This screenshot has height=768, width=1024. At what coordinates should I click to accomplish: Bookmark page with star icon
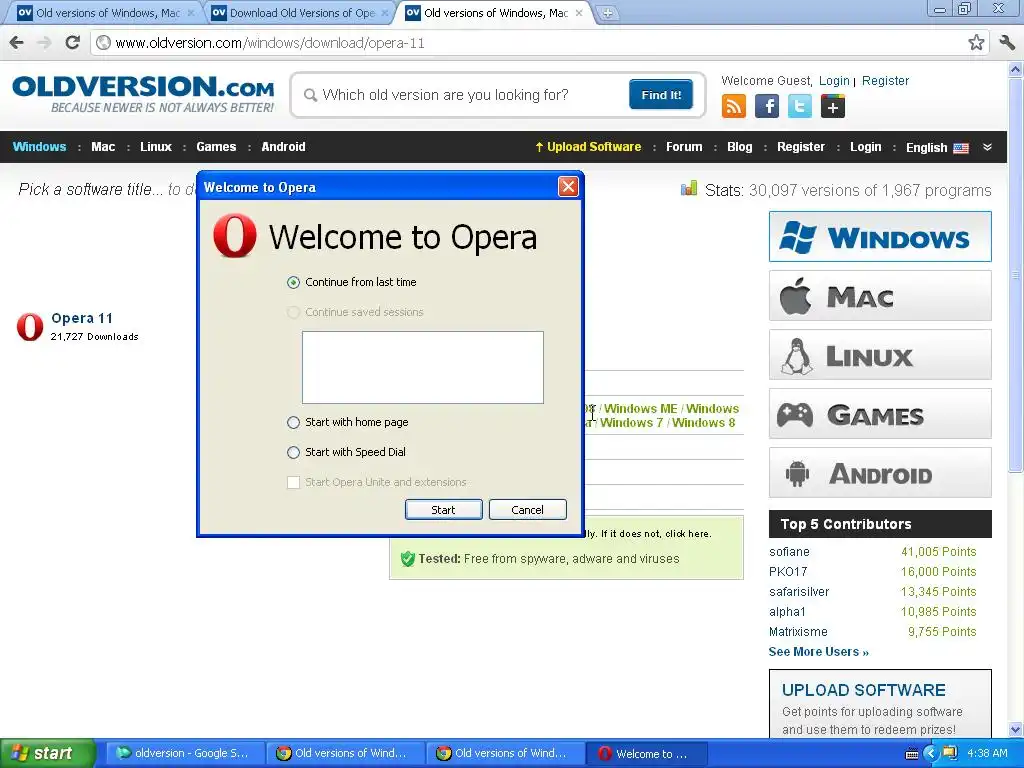(976, 43)
